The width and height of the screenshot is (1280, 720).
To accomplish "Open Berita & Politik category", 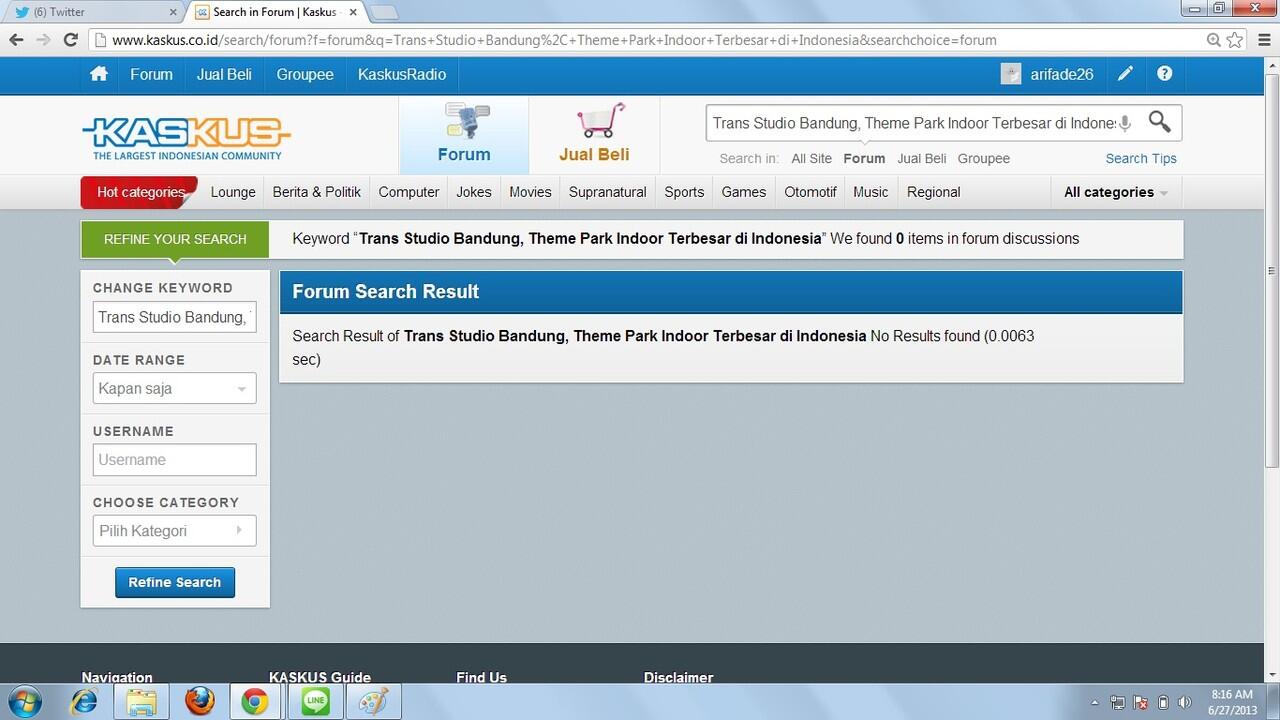I will (x=316, y=192).
